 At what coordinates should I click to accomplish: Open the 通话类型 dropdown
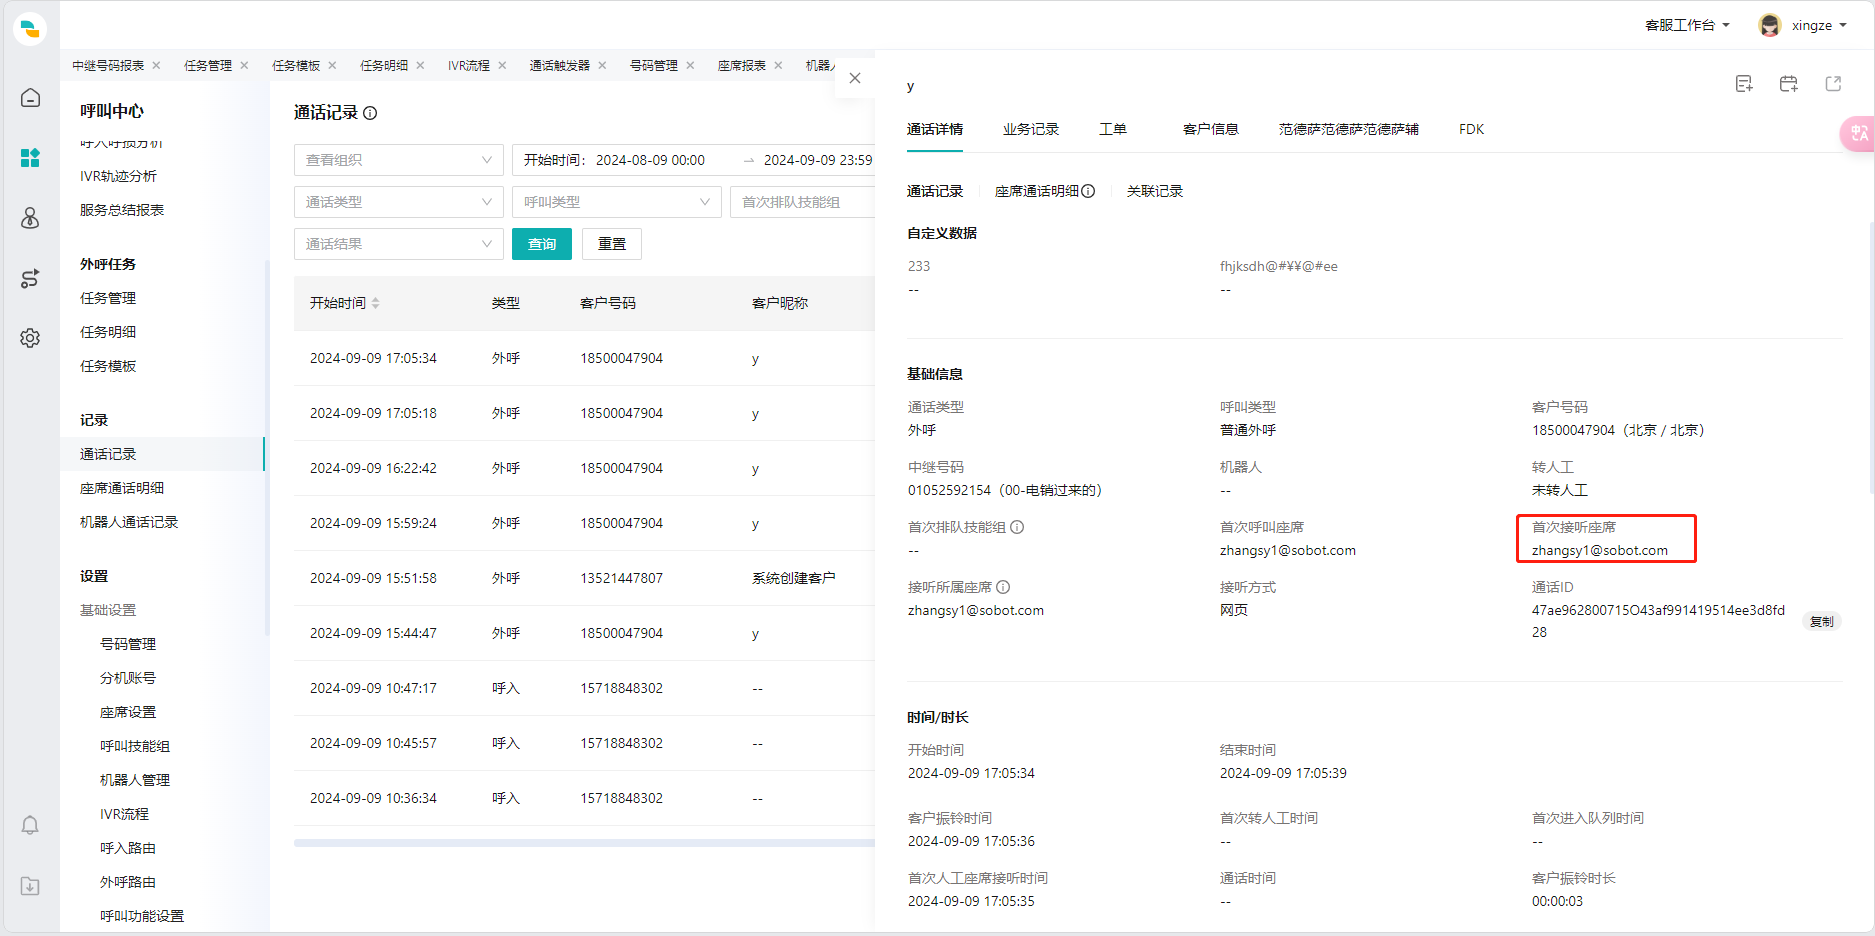click(x=399, y=202)
